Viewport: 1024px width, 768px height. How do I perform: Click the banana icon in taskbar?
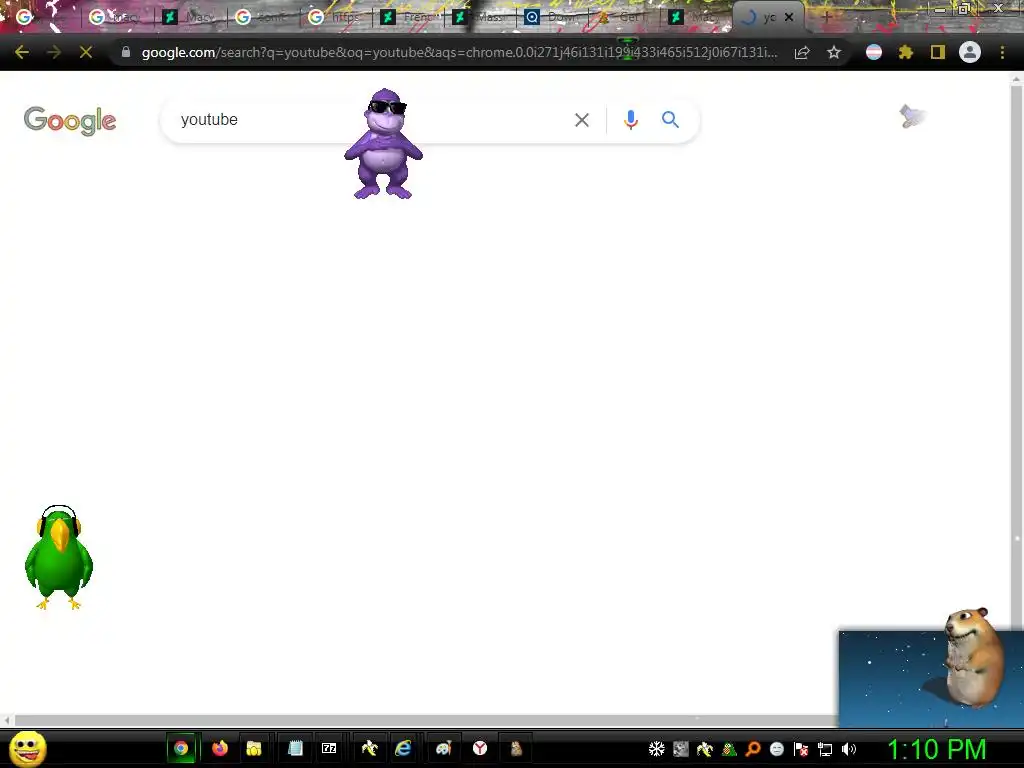pos(370,748)
